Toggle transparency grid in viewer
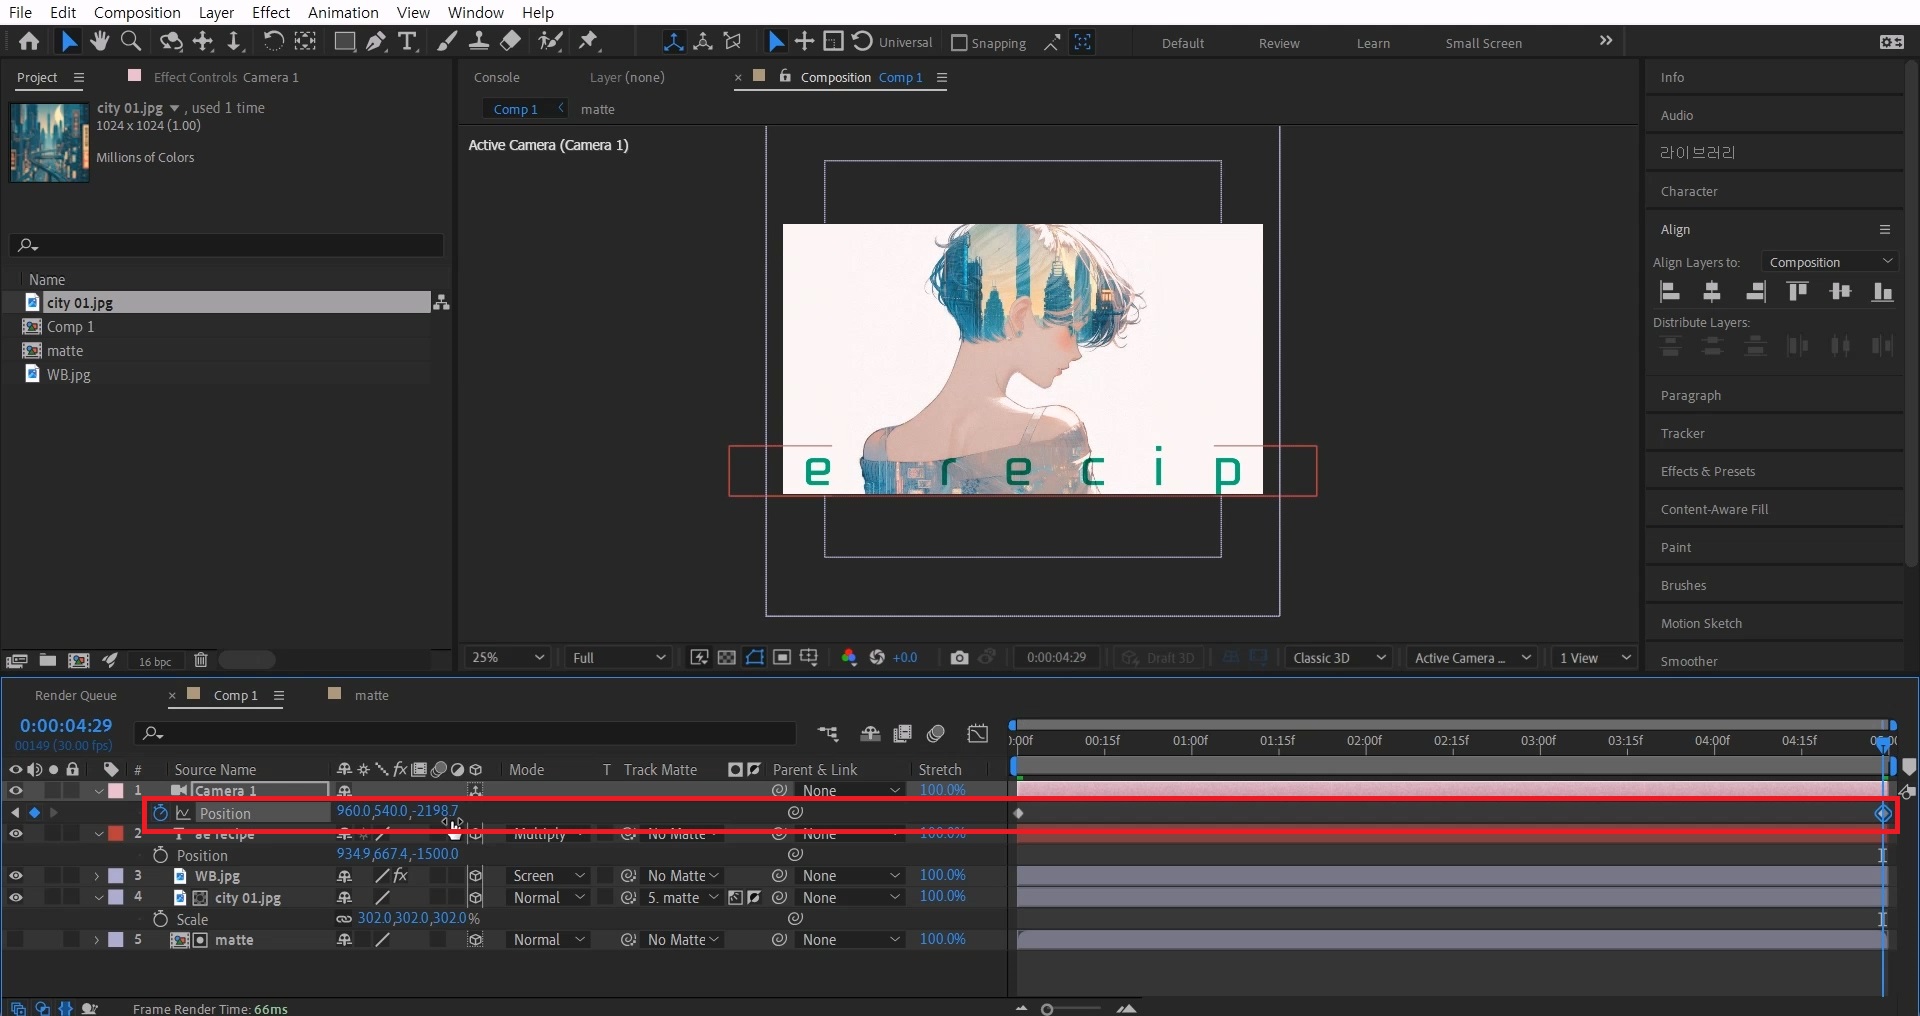 tap(727, 657)
